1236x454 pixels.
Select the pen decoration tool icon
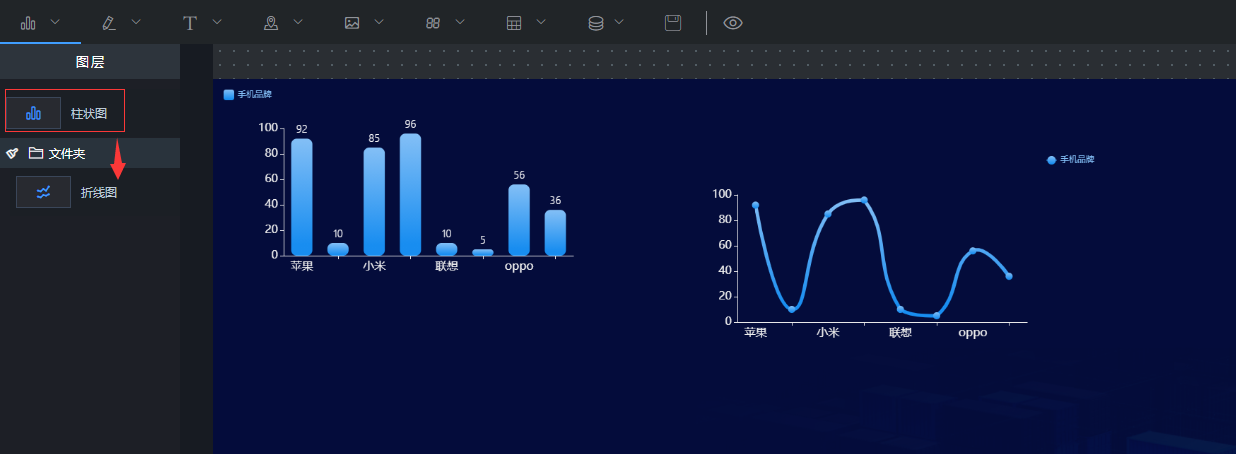click(x=109, y=22)
